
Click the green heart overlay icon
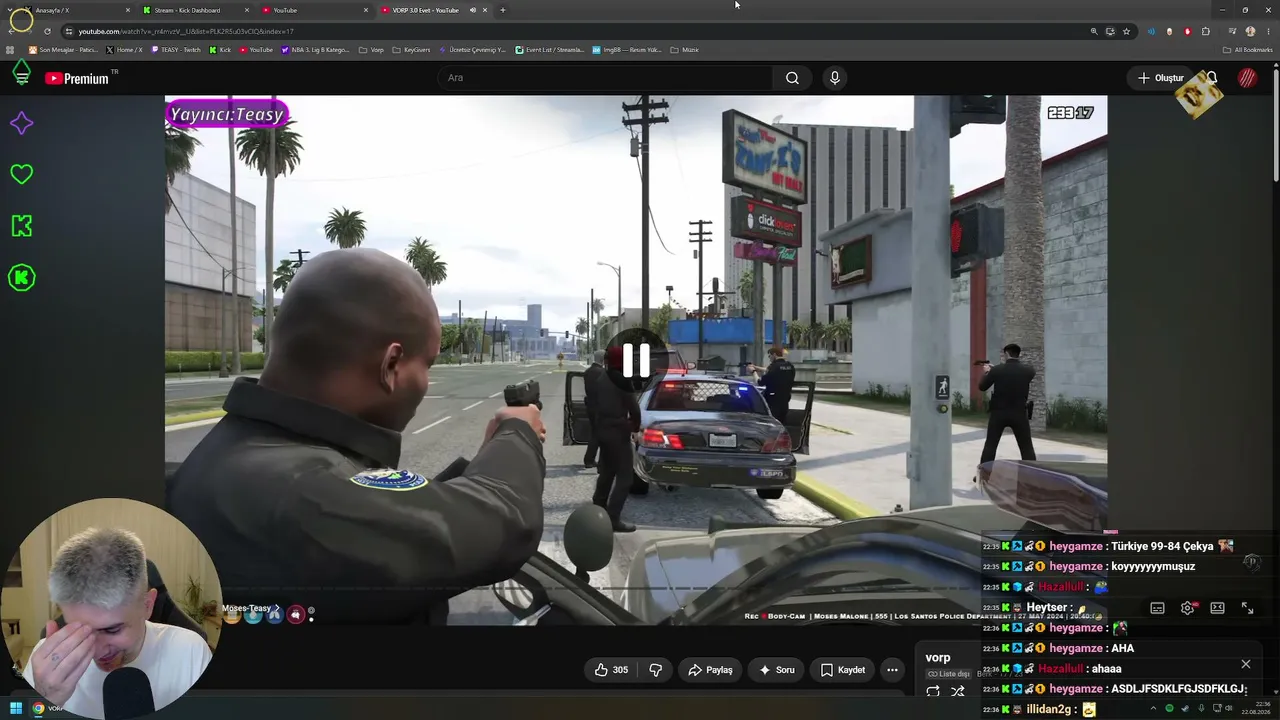(x=21, y=175)
